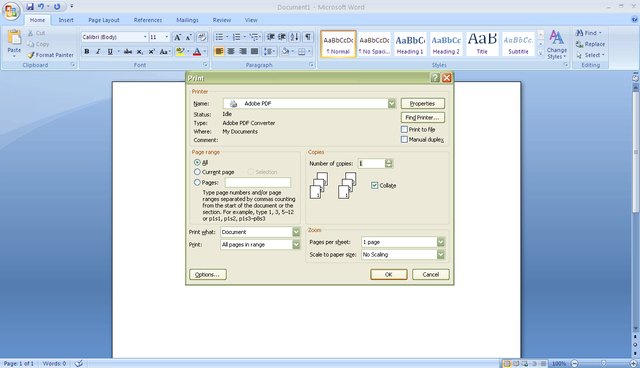640x368 pixels.
Task: Apply the Title style
Action: coord(482,44)
